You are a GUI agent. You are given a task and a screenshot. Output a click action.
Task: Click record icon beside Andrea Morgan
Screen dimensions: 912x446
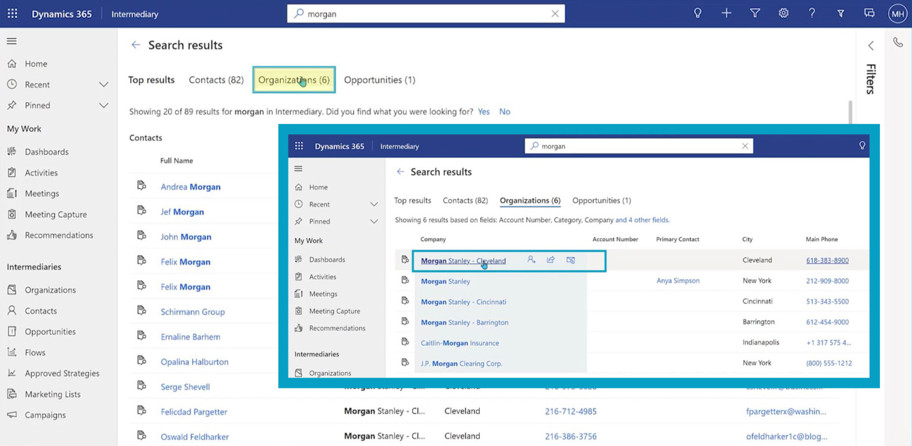[141, 185]
